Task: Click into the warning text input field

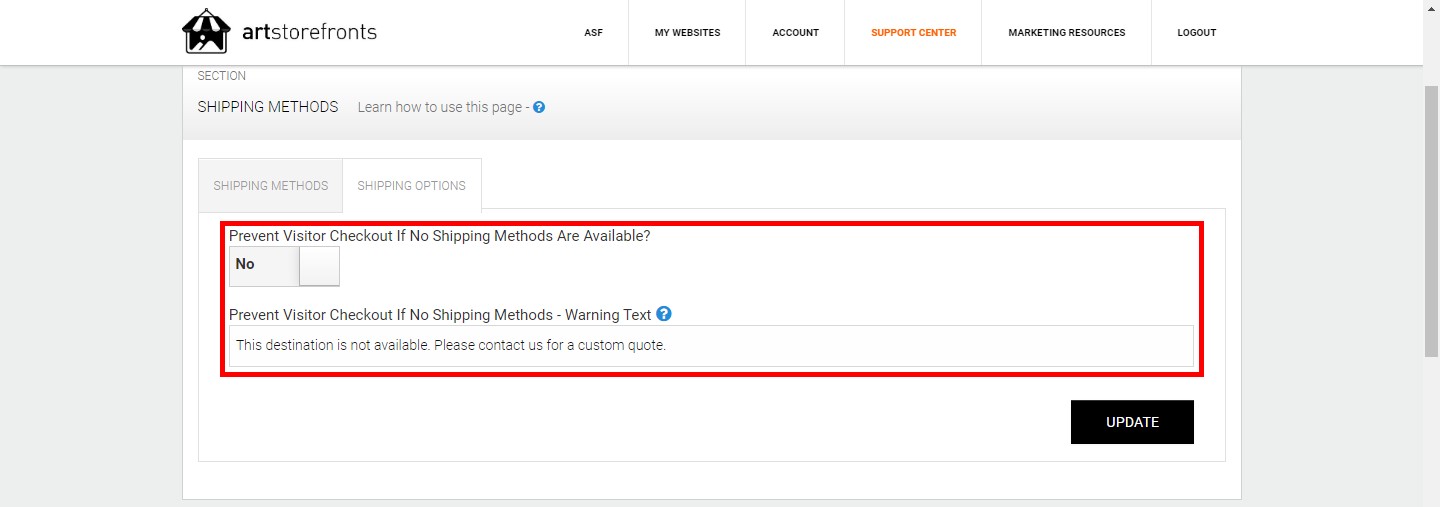Action: pyautogui.click(x=711, y=346)
